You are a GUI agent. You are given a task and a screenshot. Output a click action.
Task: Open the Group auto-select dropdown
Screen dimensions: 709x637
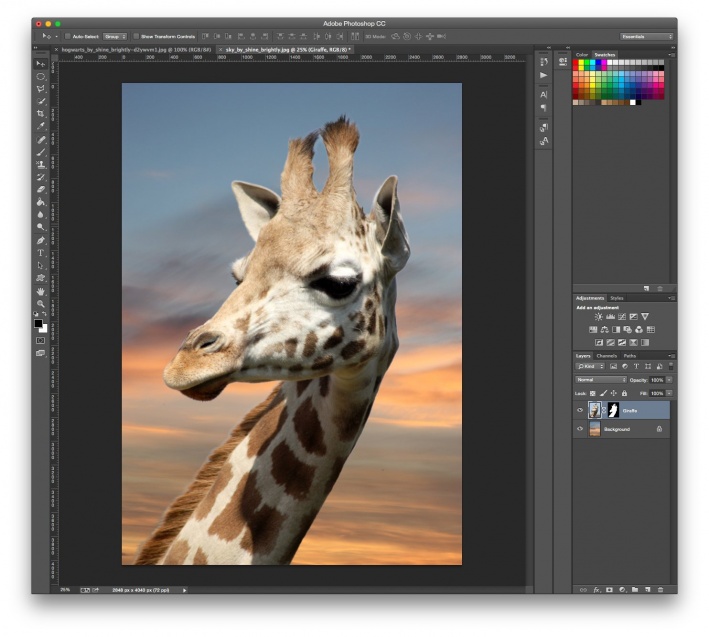tap(115, 36)
